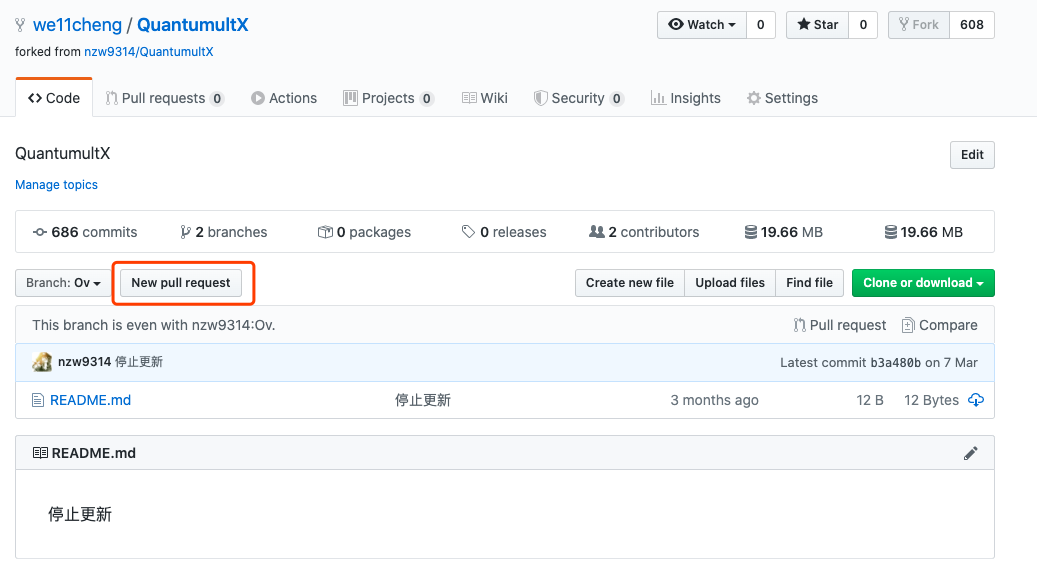The height and width of the screenshot is (584, 1037).
Task: View the Security tab
Action: coord(579,98)
